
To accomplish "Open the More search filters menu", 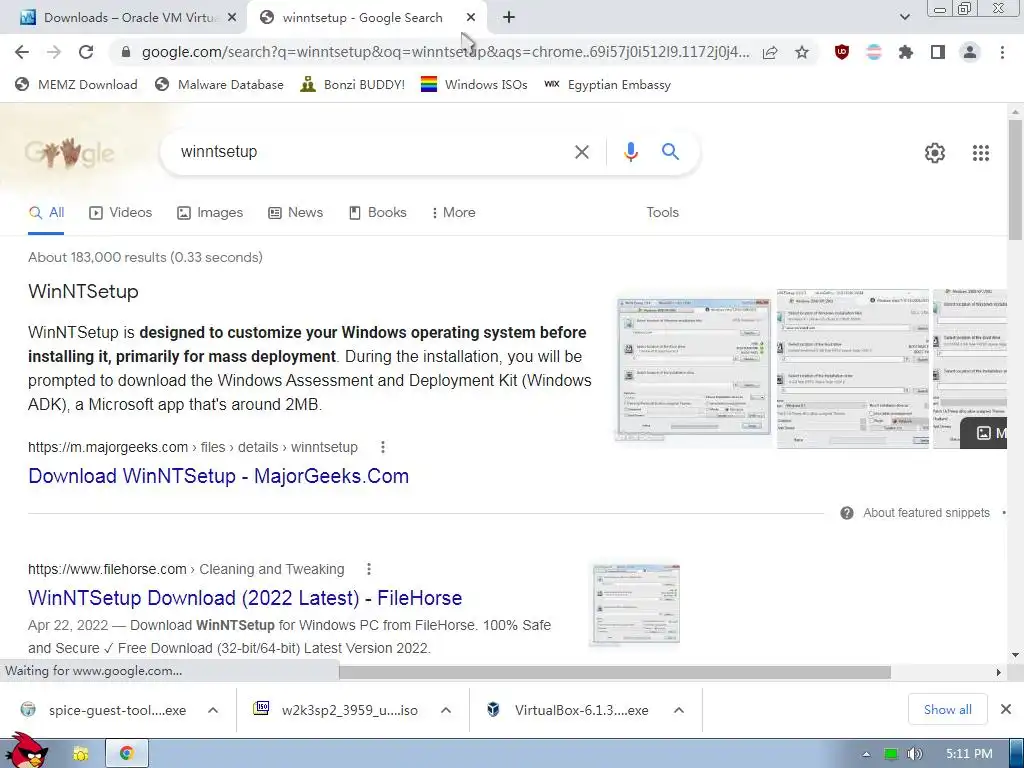I will click(453, 213).
